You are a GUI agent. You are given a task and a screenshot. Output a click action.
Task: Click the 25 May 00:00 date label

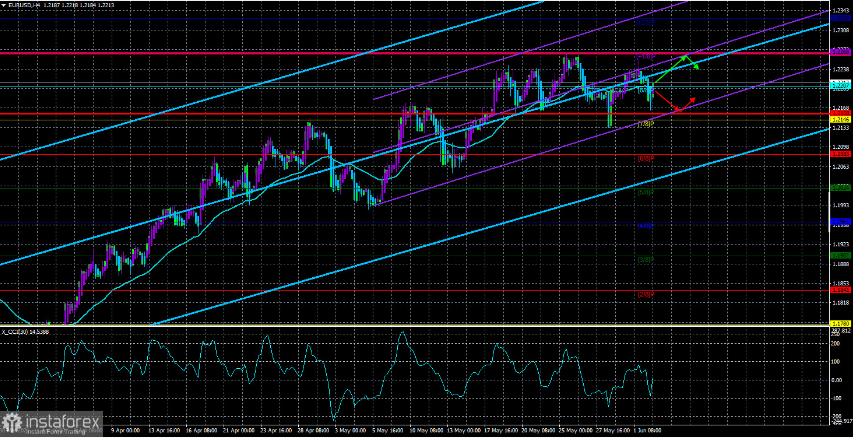pos(578,430)
